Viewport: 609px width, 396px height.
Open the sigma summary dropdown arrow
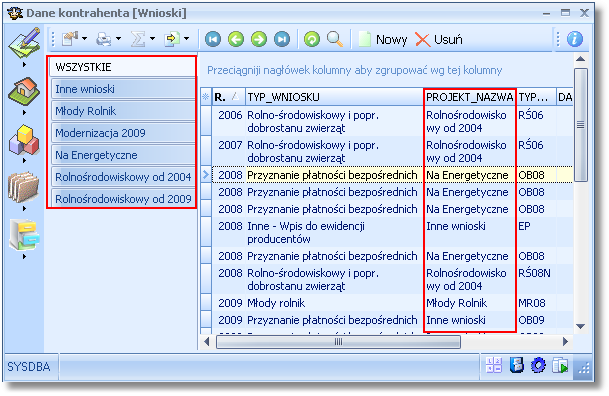[x=152, y=39]
